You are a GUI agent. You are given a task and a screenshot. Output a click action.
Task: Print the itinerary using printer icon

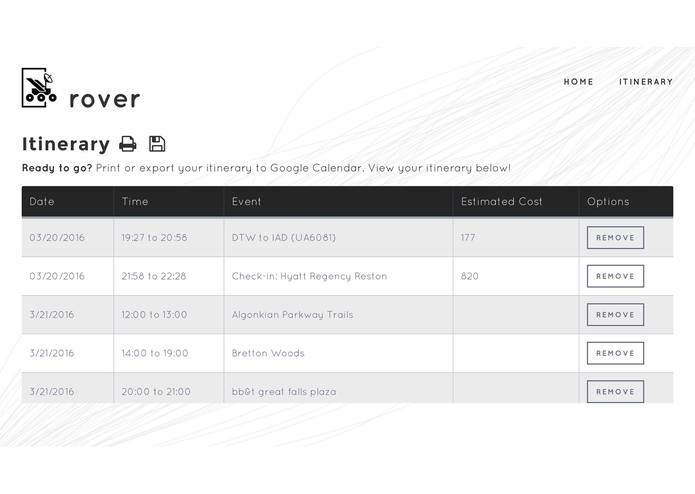pyautogui.click(x=128, y=144)
